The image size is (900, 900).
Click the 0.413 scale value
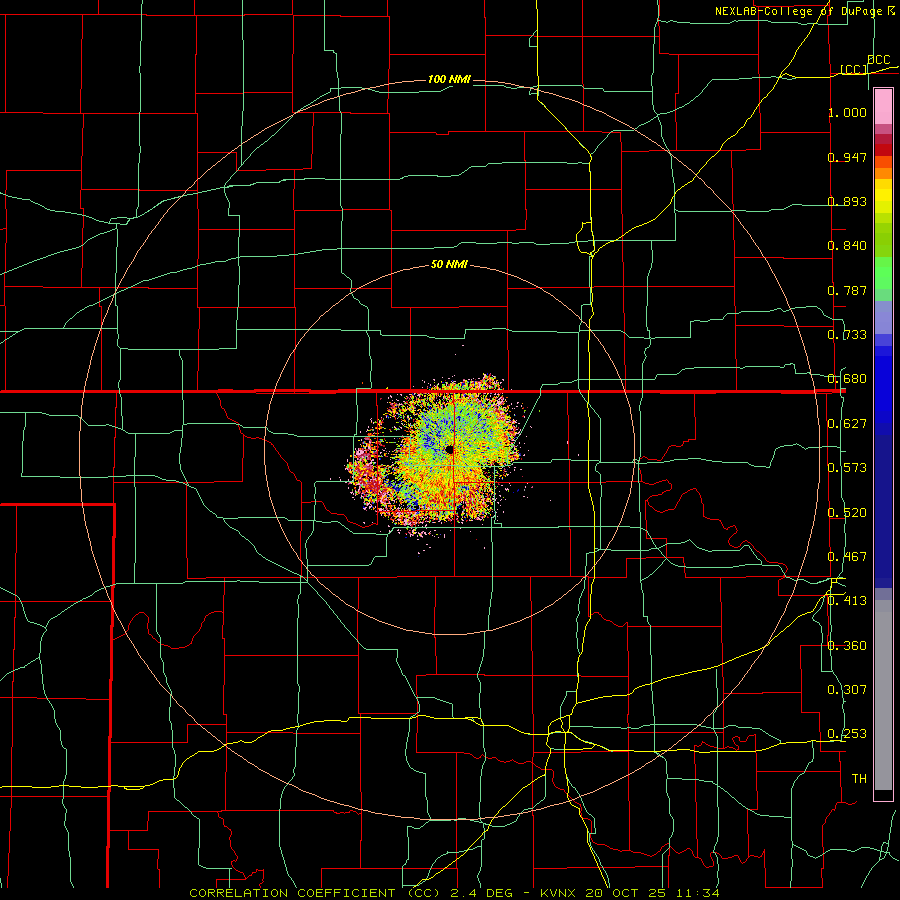tap(847, 601)
